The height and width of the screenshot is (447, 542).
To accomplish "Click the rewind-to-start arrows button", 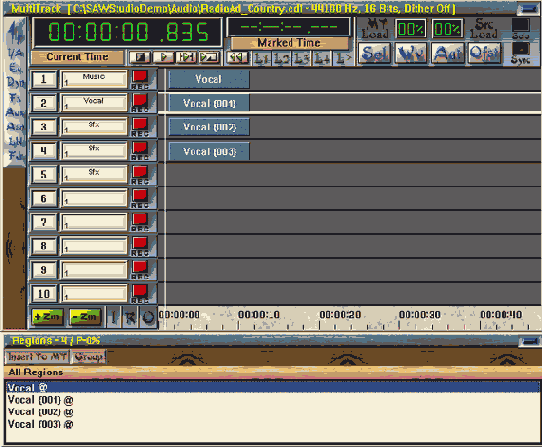I will point(237,57).
